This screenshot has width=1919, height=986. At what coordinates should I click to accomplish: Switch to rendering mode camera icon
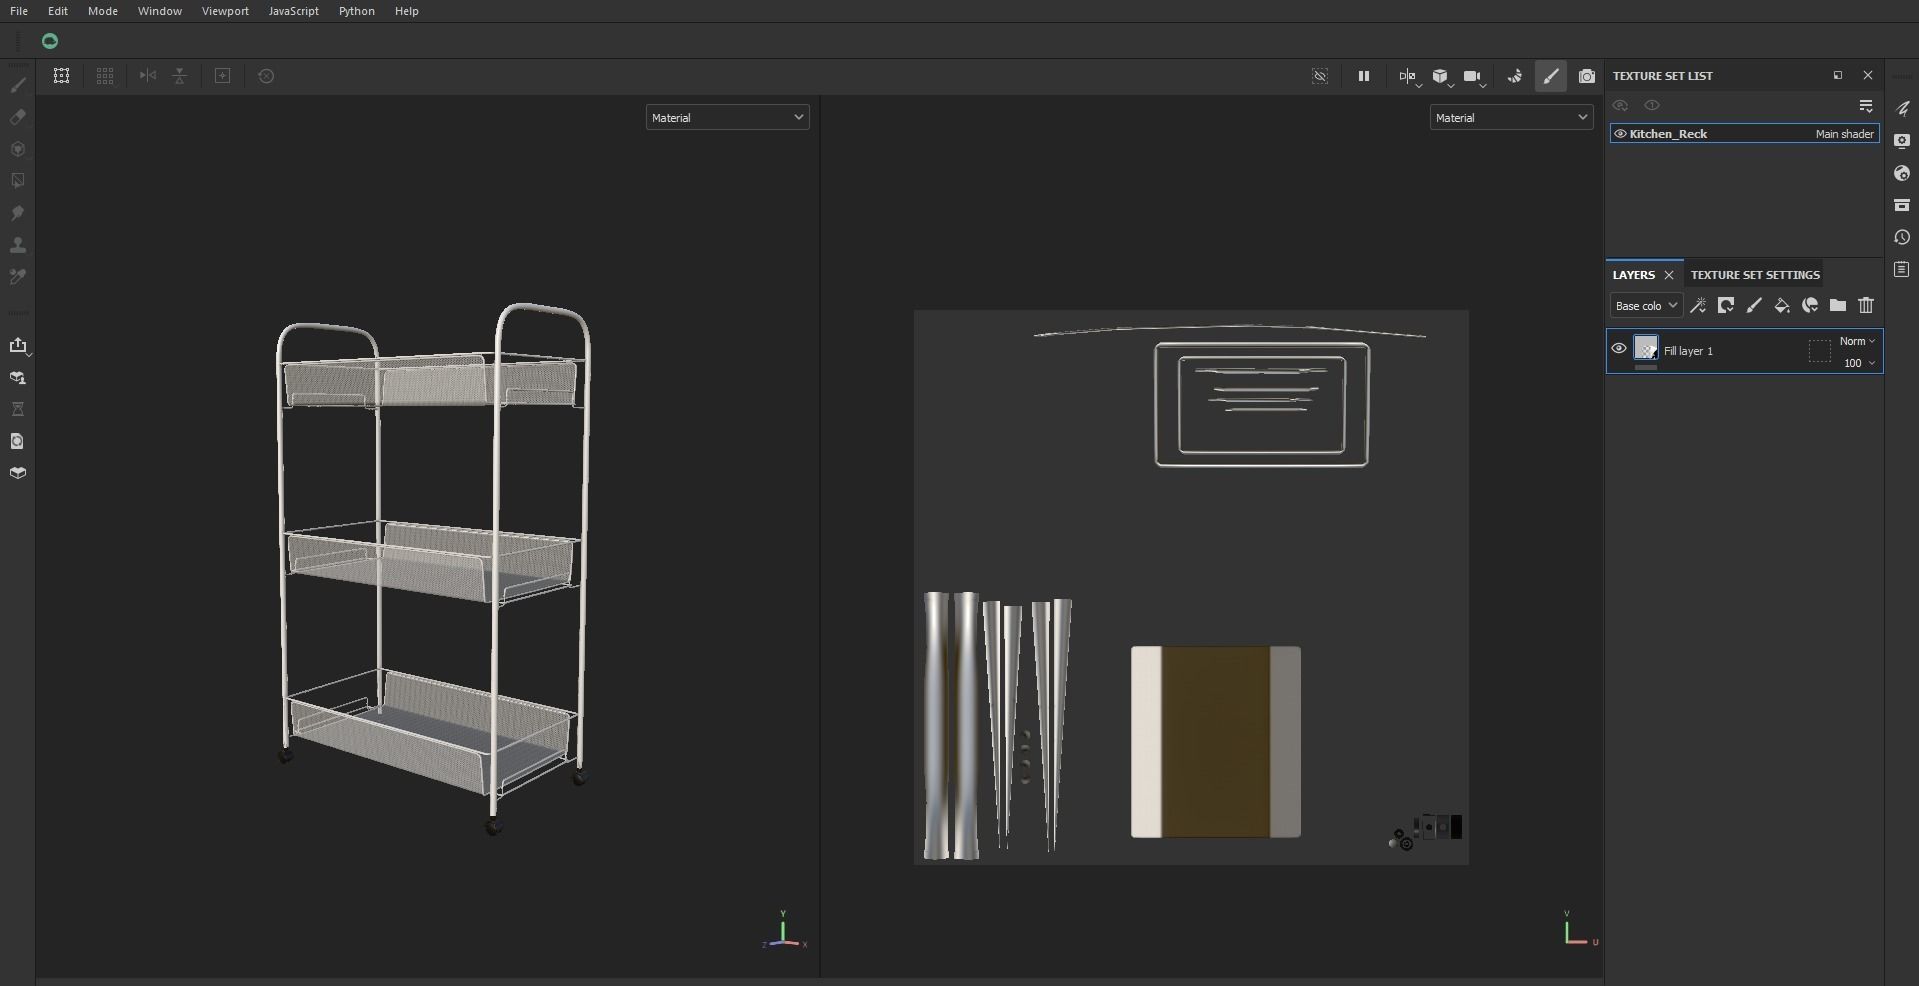click(x=1587, y=76)
